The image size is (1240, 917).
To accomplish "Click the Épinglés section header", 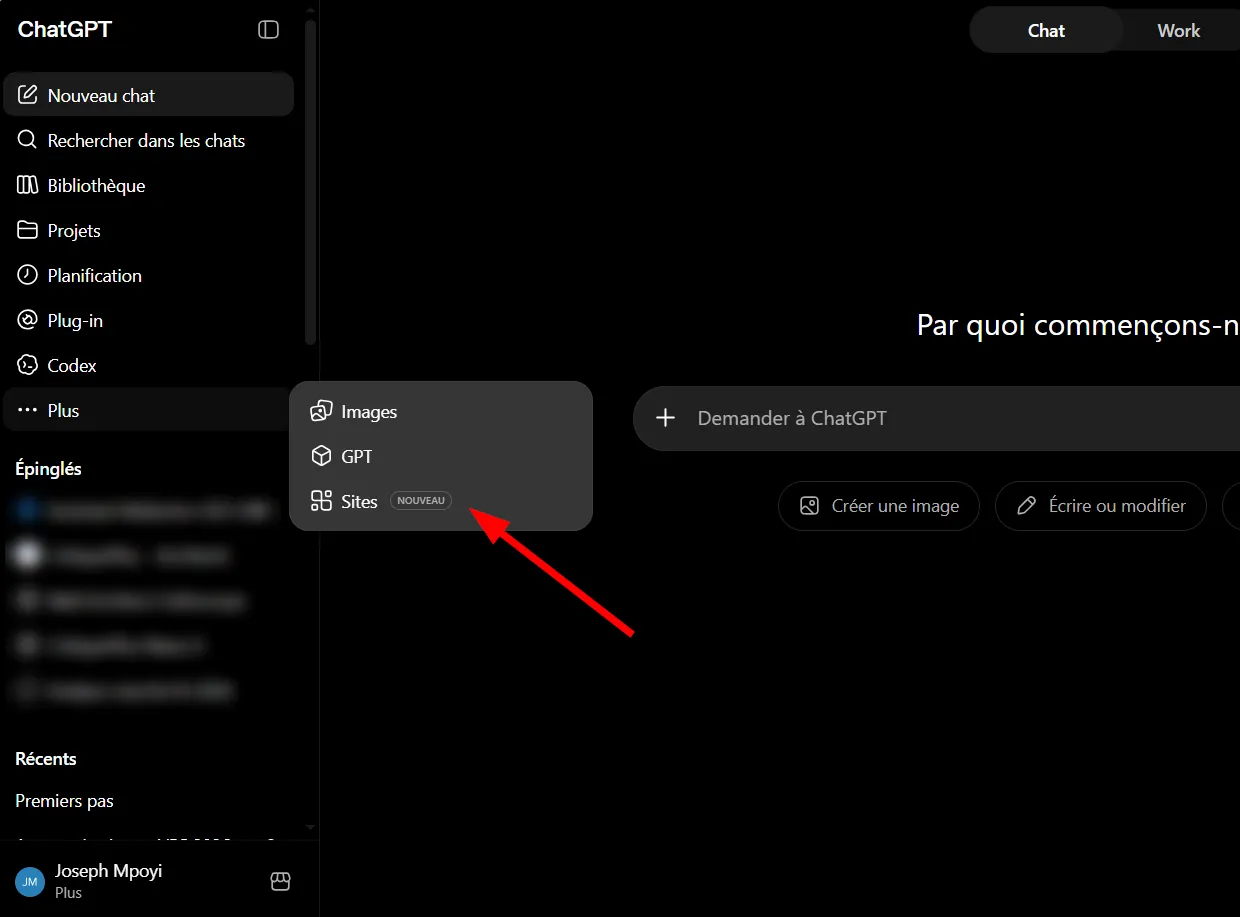I will (x=48, y=468).
